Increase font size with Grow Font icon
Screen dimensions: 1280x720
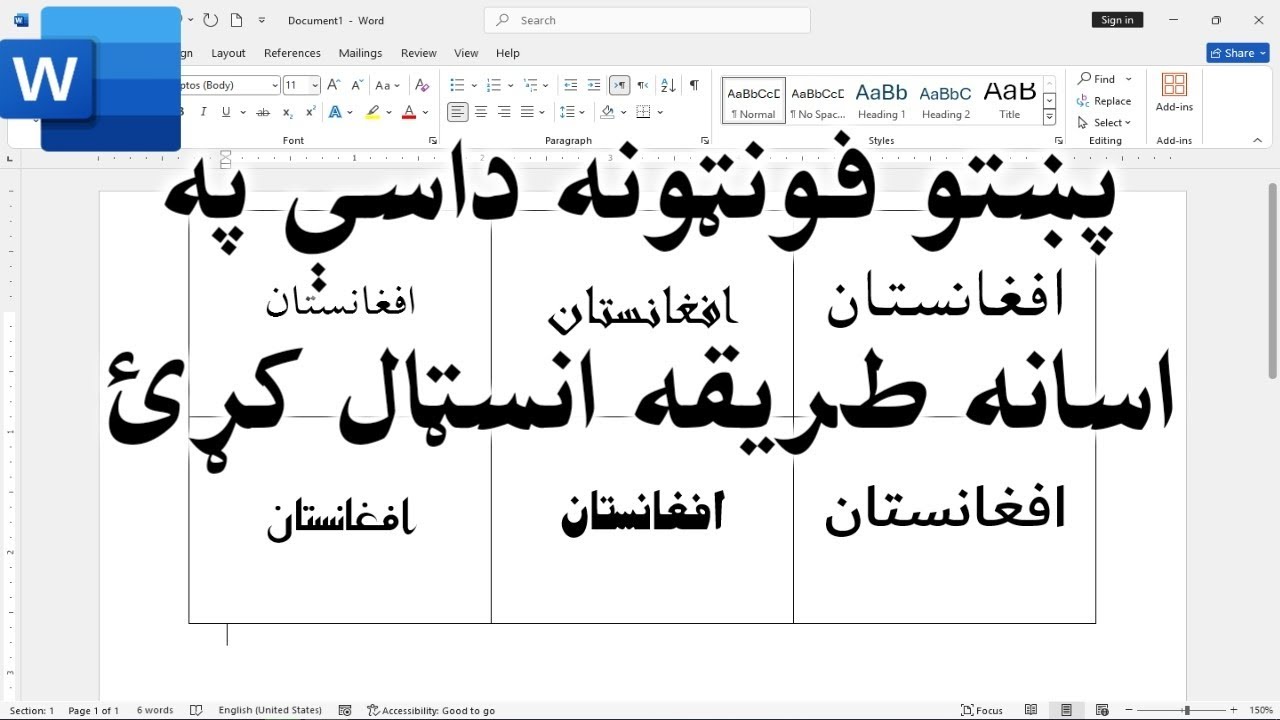pyautogui.click(x=334, y=85)
